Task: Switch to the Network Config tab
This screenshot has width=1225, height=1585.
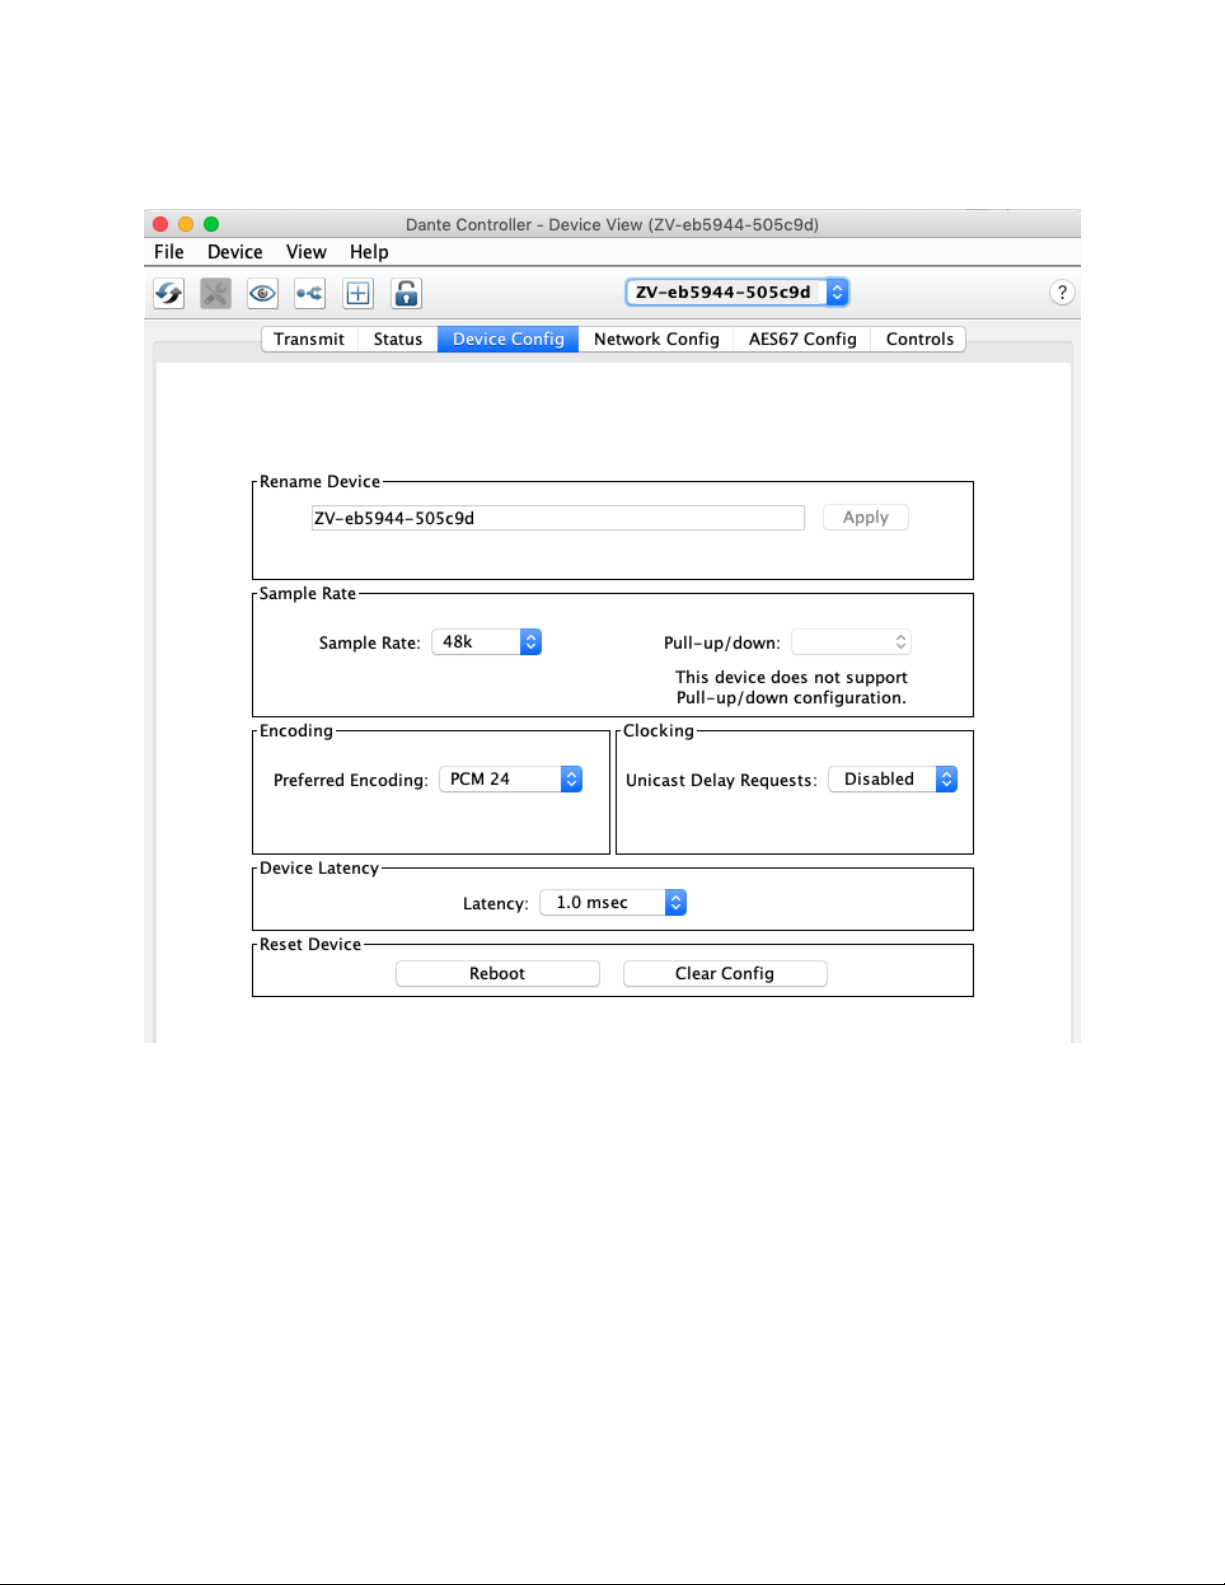Action: point(656,339)
